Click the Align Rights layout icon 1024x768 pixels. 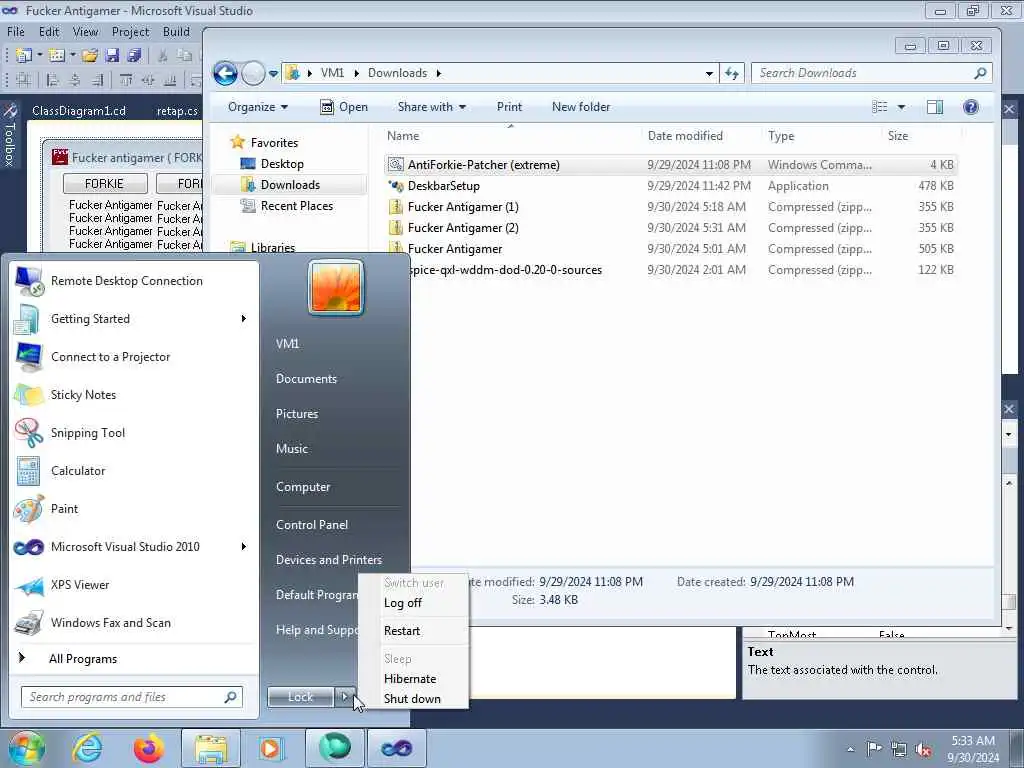click(97, 80)
